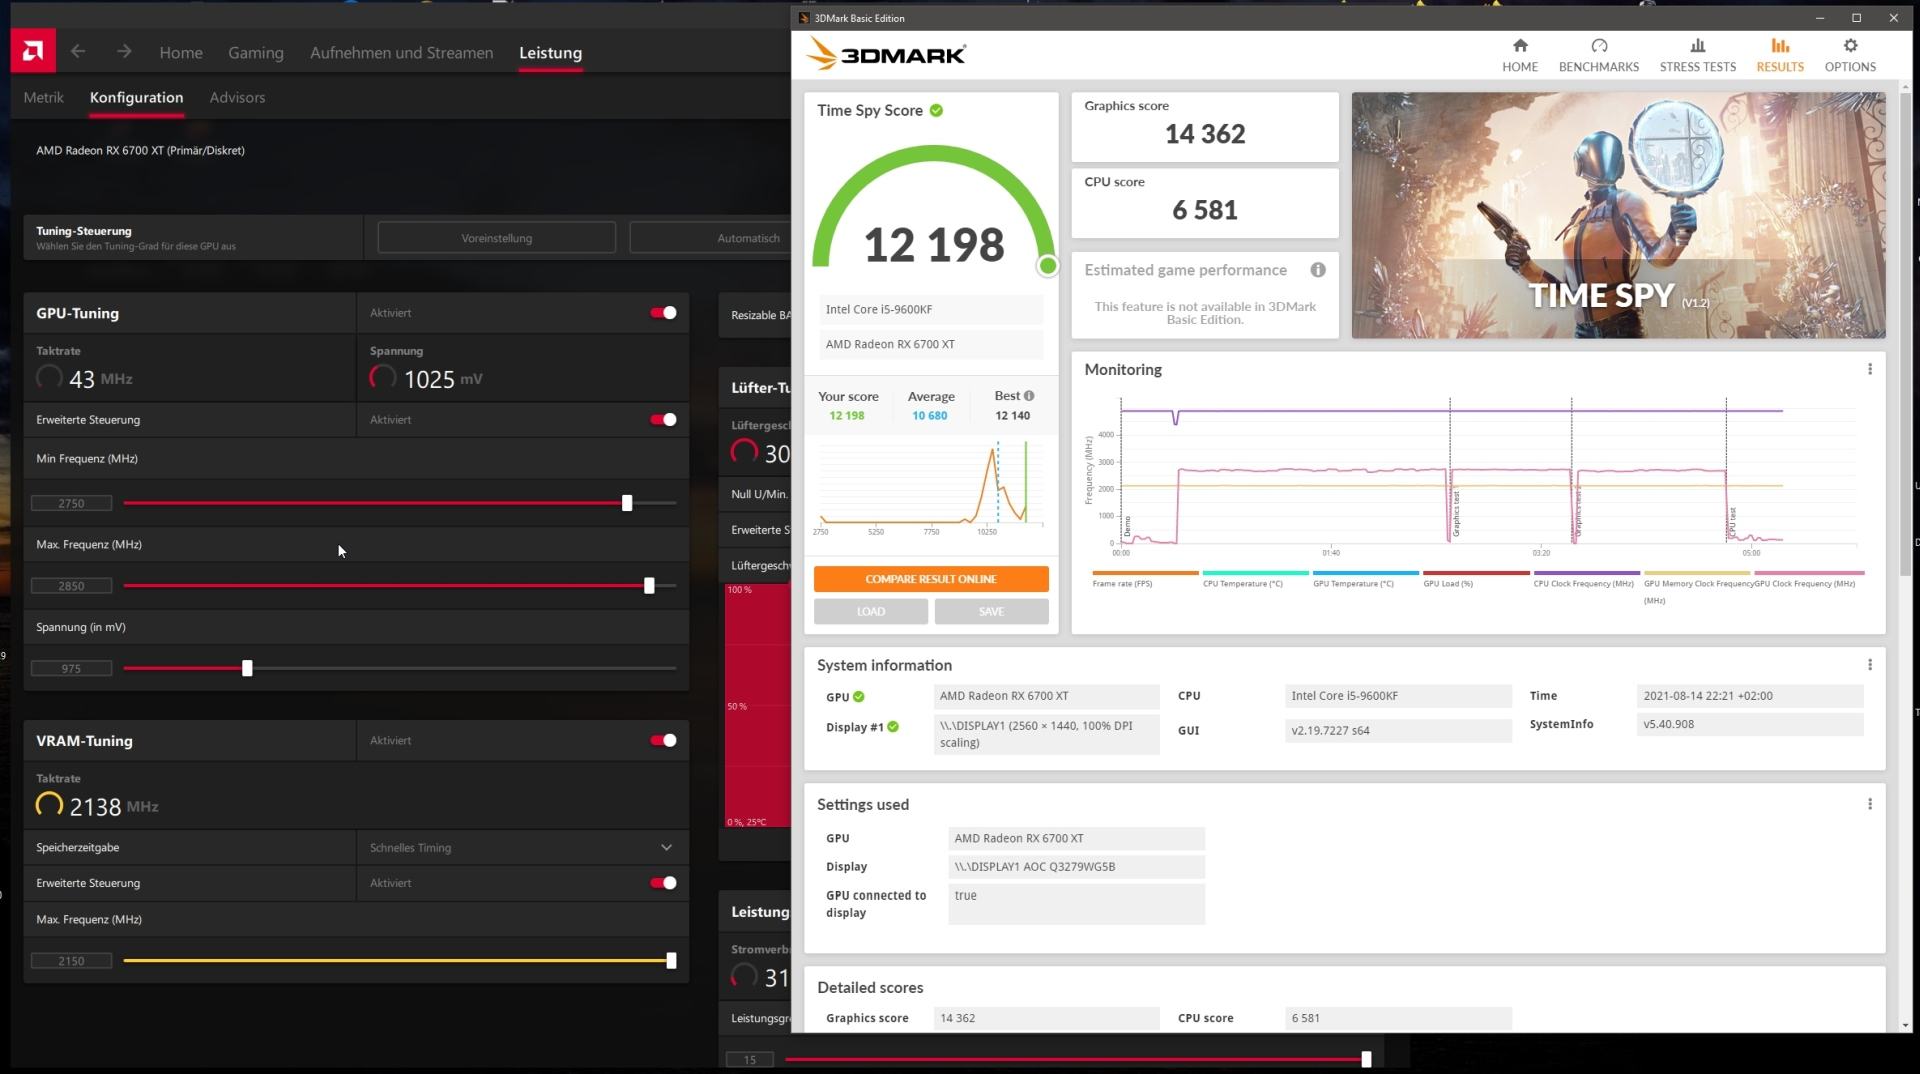Select the Leistung tab
Image resolution: width=1920 pixels, height=1074 pixels.
pos(550,53)
